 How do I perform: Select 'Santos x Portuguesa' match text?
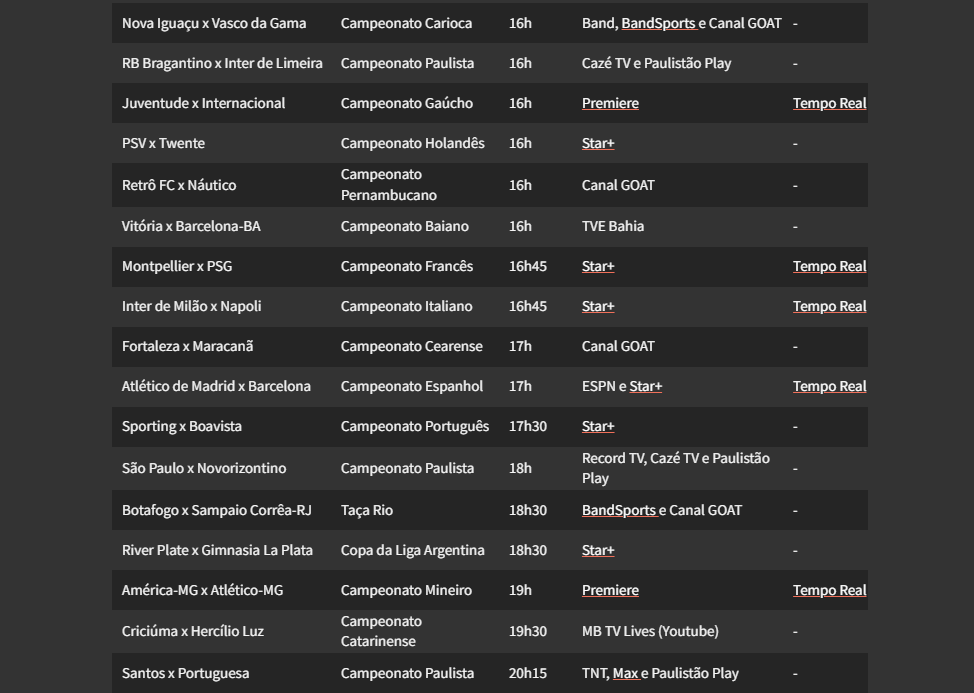click(185, 673)
